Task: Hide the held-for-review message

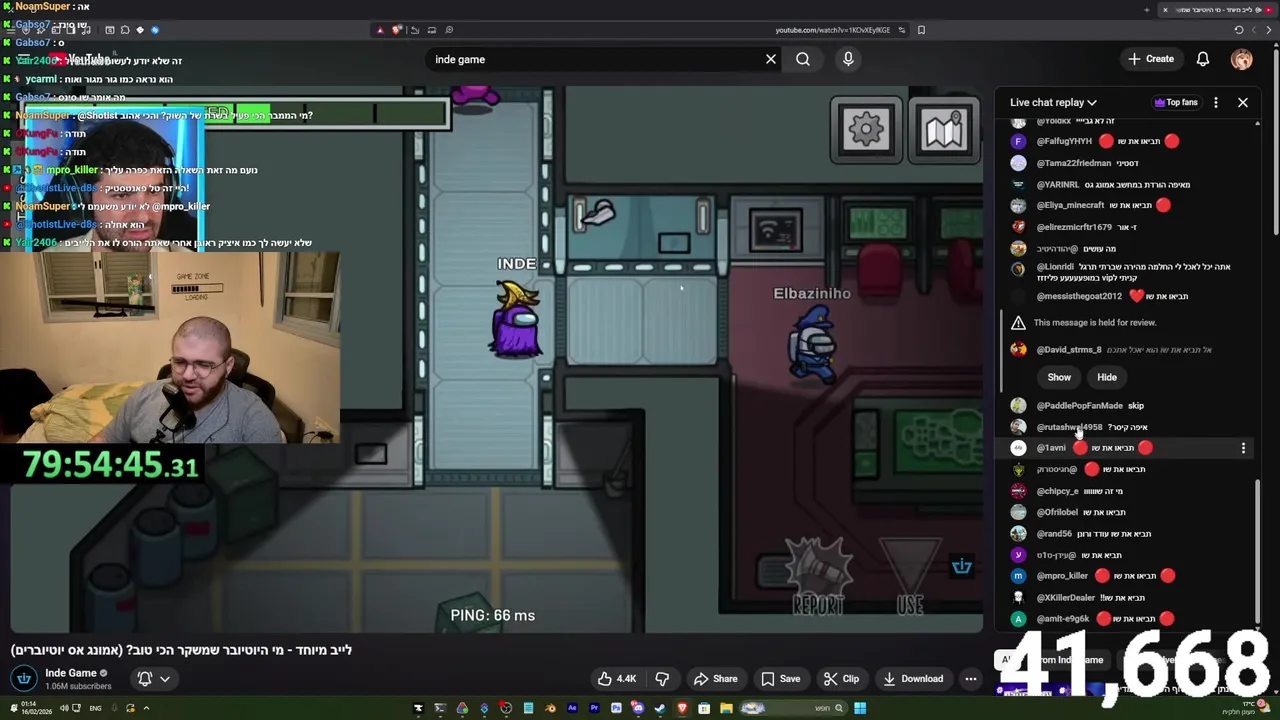Action: (x=1107, y=377)
